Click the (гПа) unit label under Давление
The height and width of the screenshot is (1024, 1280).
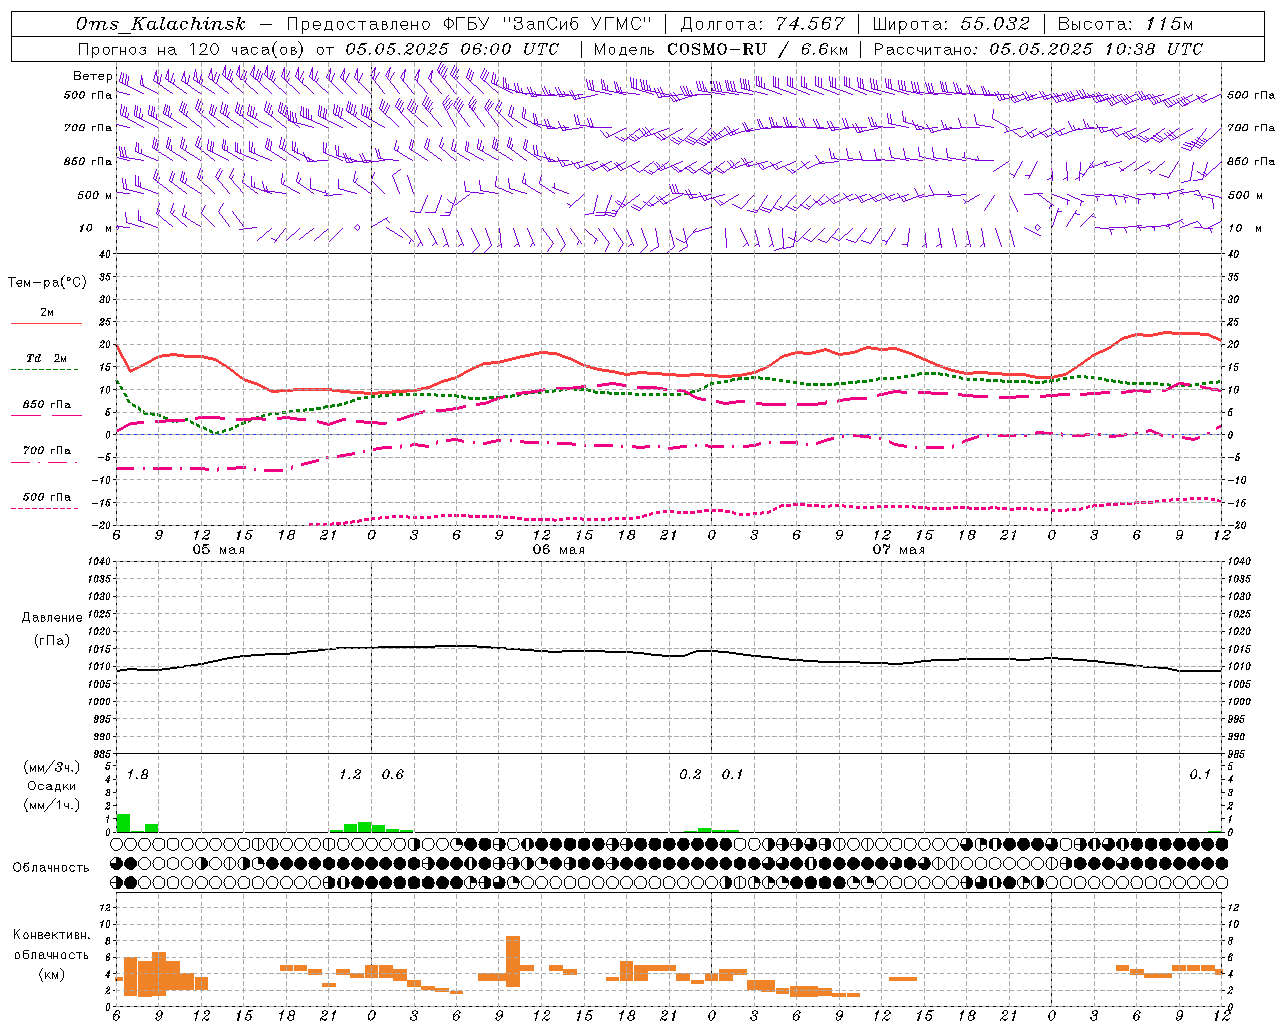point(51,640)
